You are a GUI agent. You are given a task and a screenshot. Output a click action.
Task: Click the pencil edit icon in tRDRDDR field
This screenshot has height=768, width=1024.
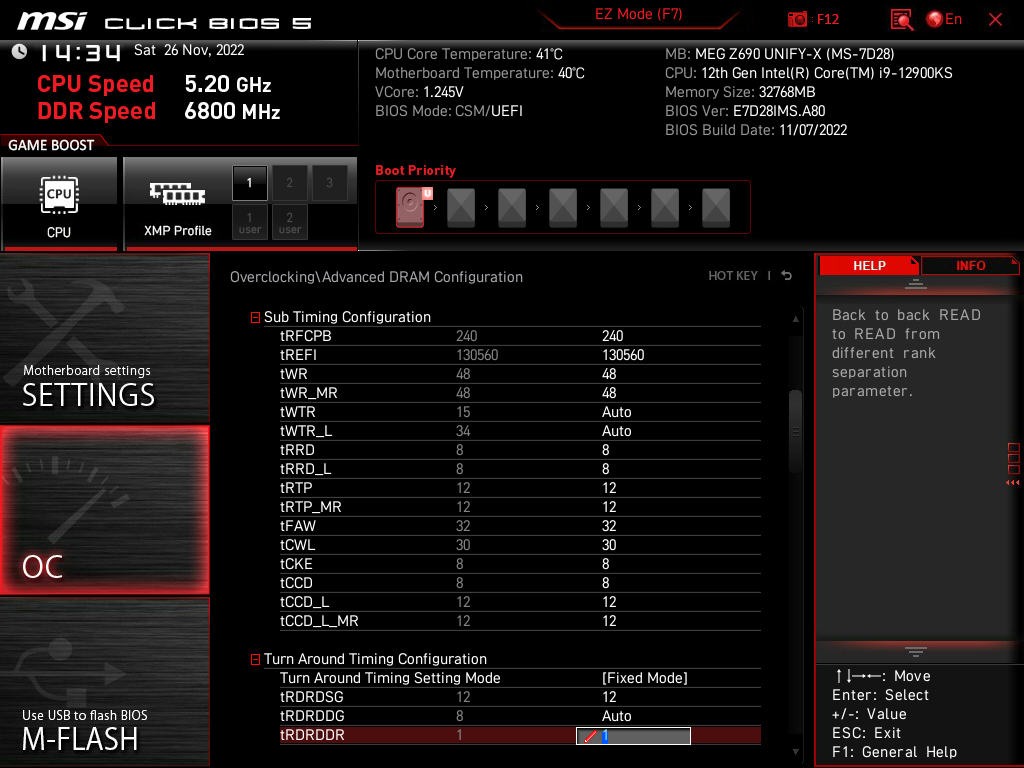click(x=590, y=736)
